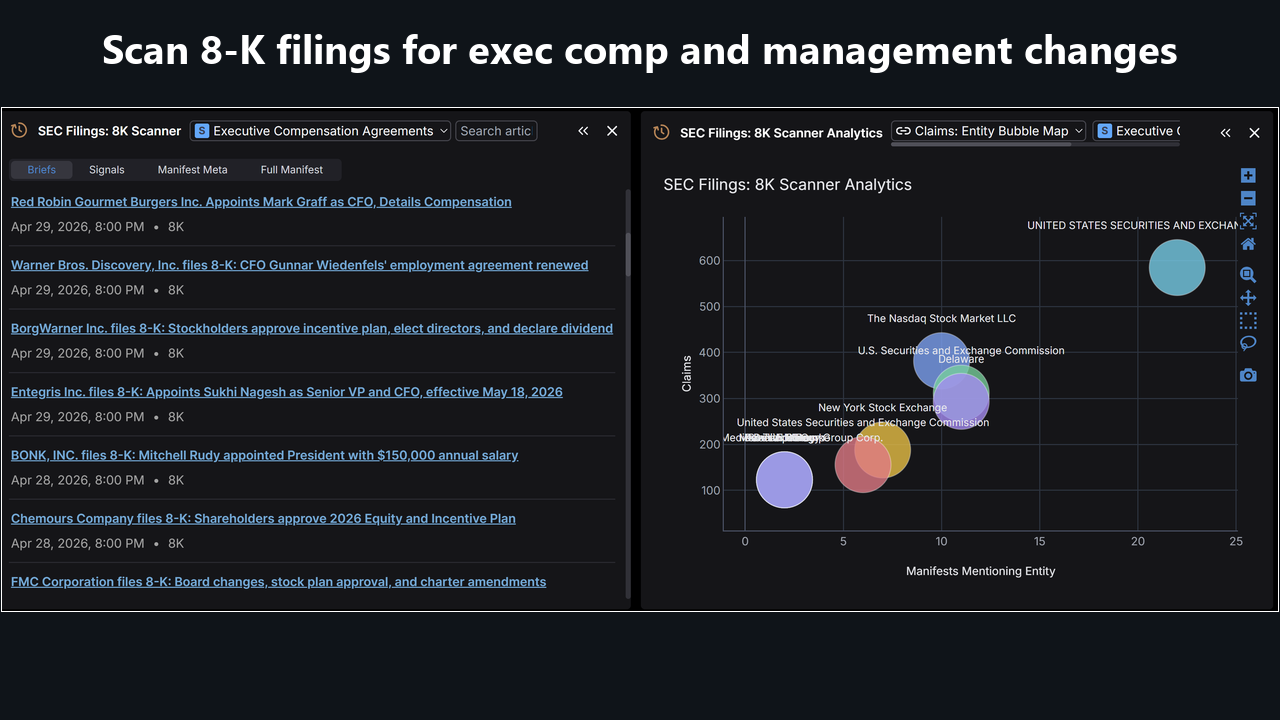Open the cut-off Executive dropdown in Analytics panel
1280x720 pixels.
(1137, 131)
